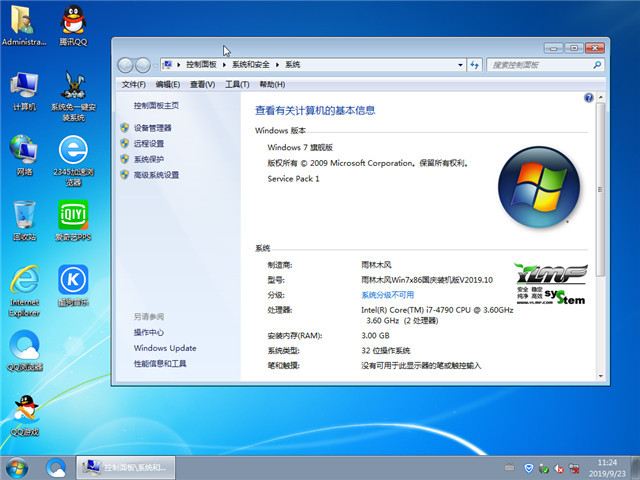Click the vertical scrollbar thumb
Screen dimensions: 640x480
(600, 190)
